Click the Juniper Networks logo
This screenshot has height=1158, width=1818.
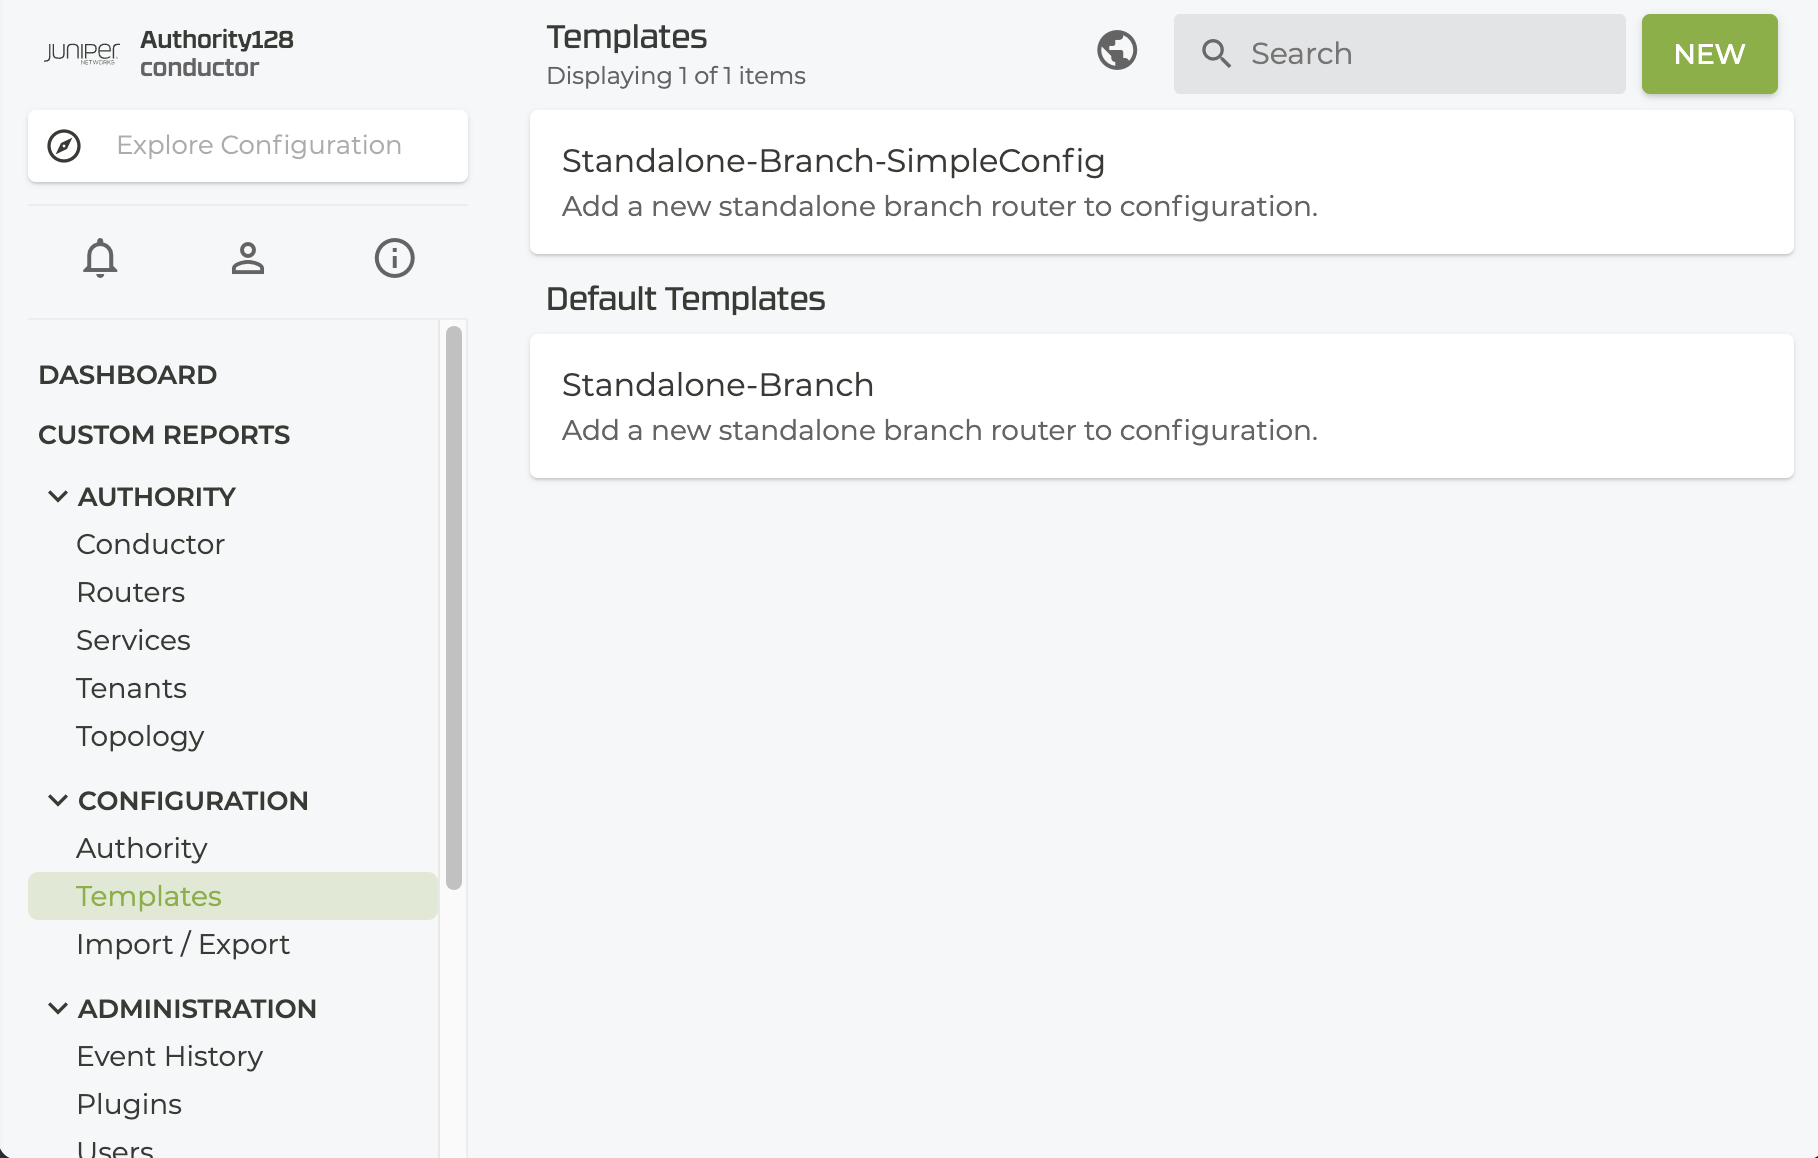(x=82, y=53)
